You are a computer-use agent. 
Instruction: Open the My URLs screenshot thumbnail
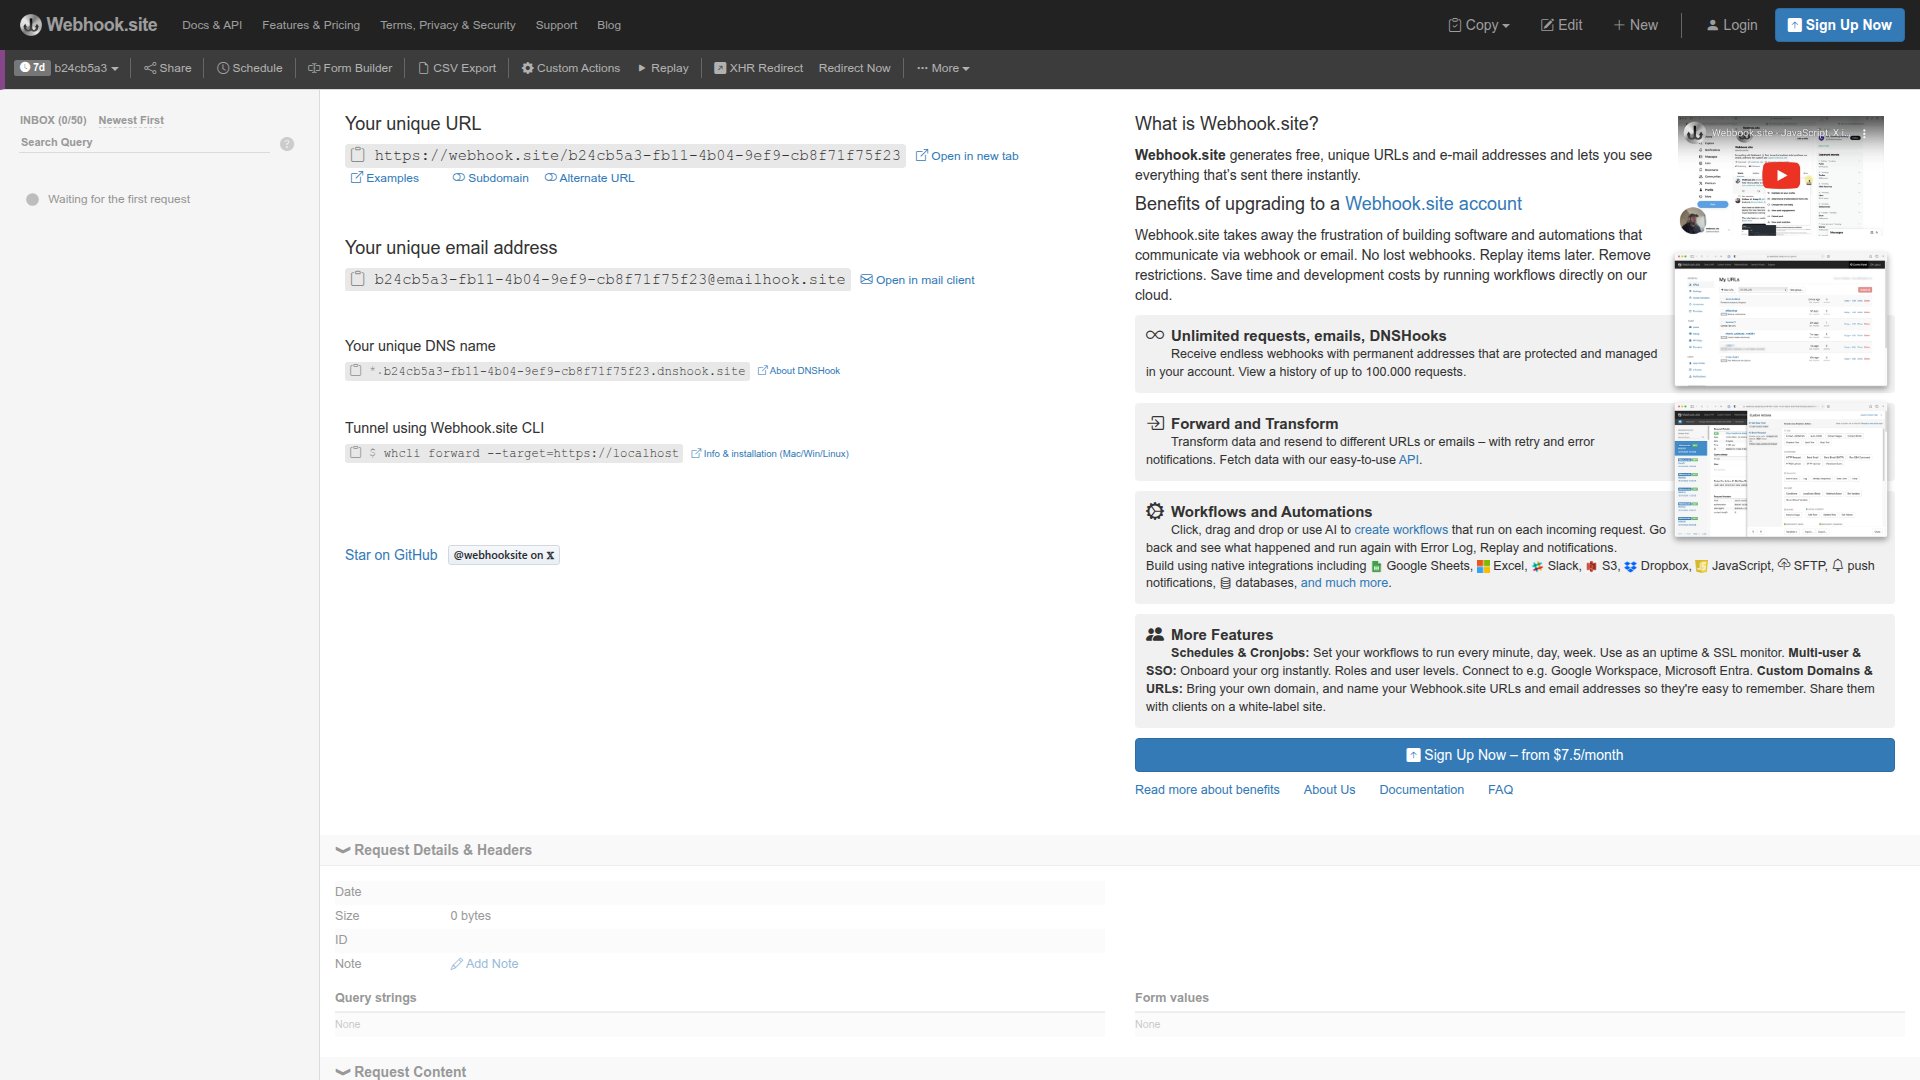coord(1780,321)
